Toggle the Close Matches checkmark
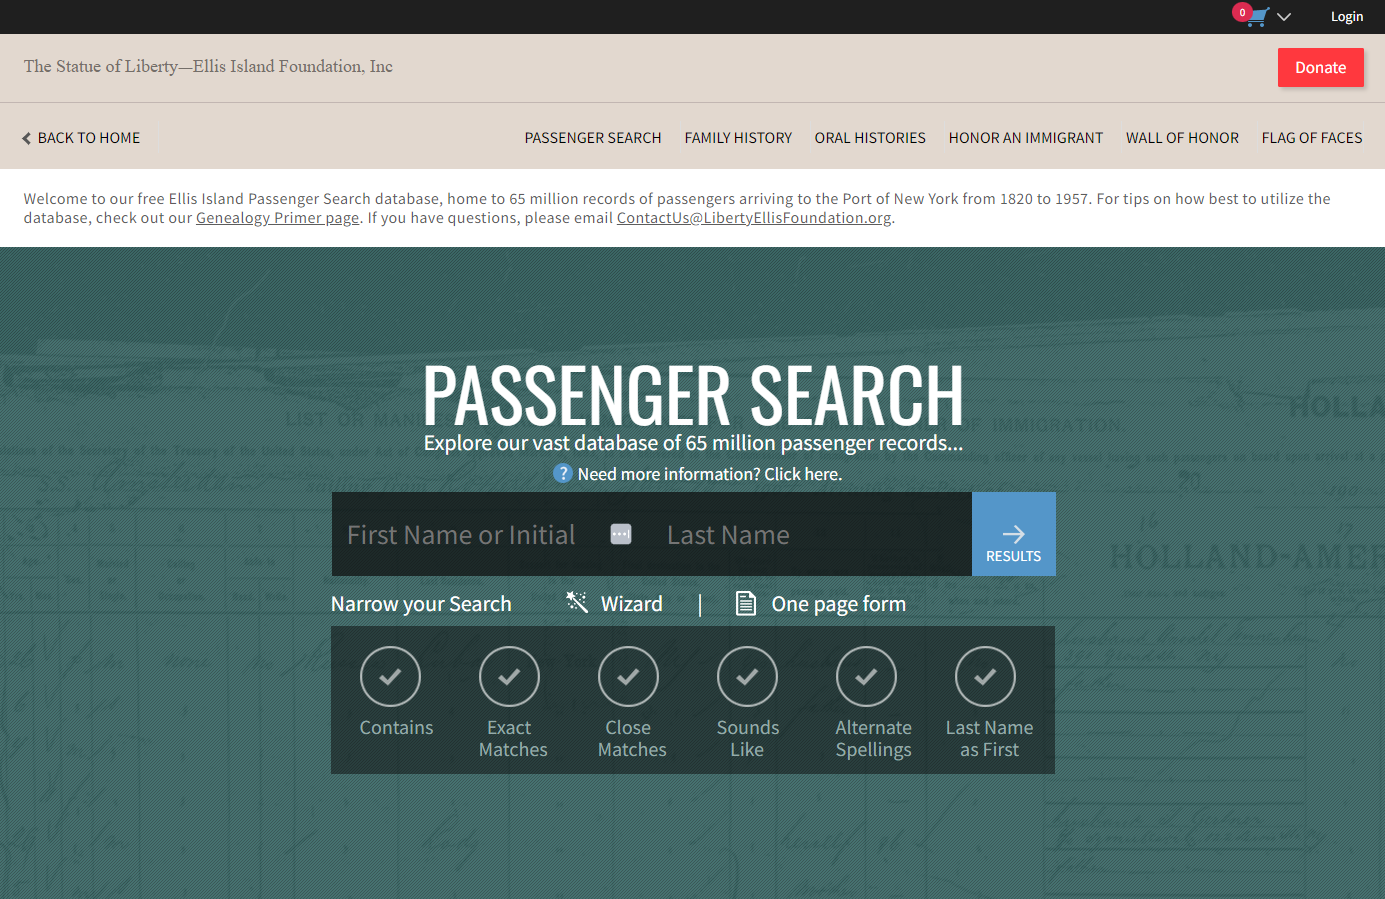The height and width of the screenshot is (899, 1385). coord(628,677)
